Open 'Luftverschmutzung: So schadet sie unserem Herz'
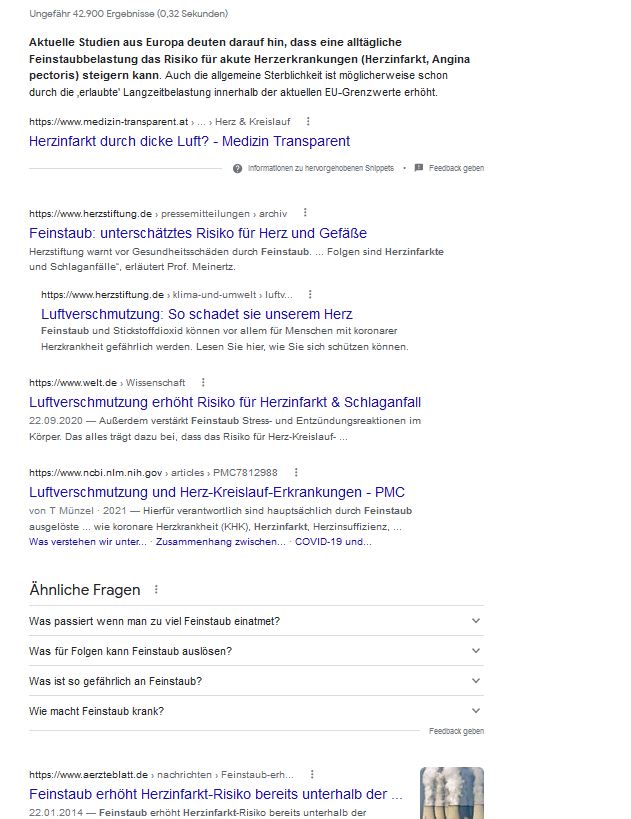The height and width of the screenshot is (819, 631). click(196, 314)
